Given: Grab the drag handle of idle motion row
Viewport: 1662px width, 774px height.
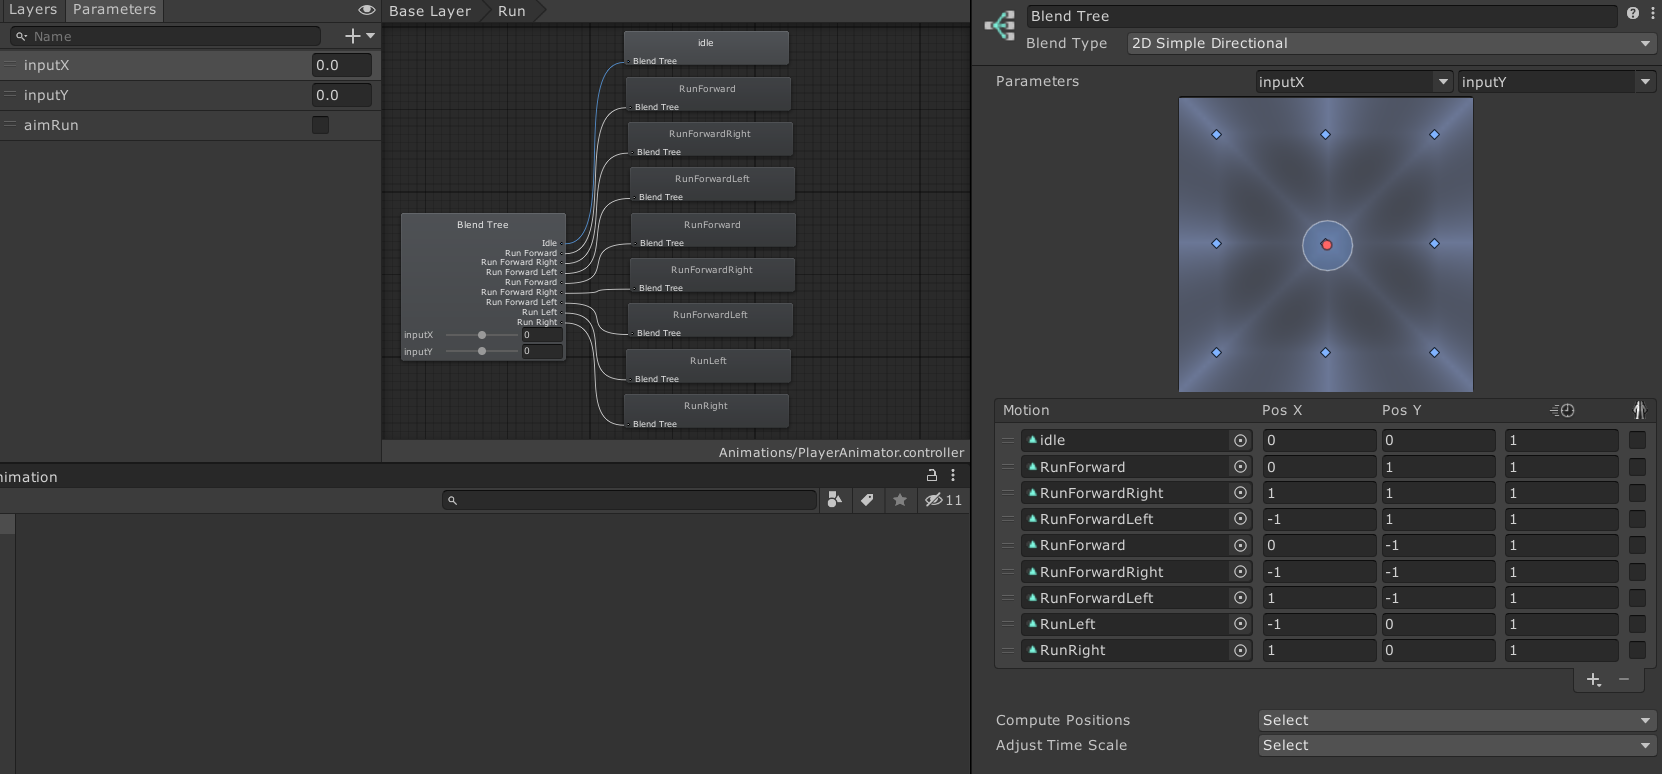Looking at the screenshot, I should coord(1008,440).
